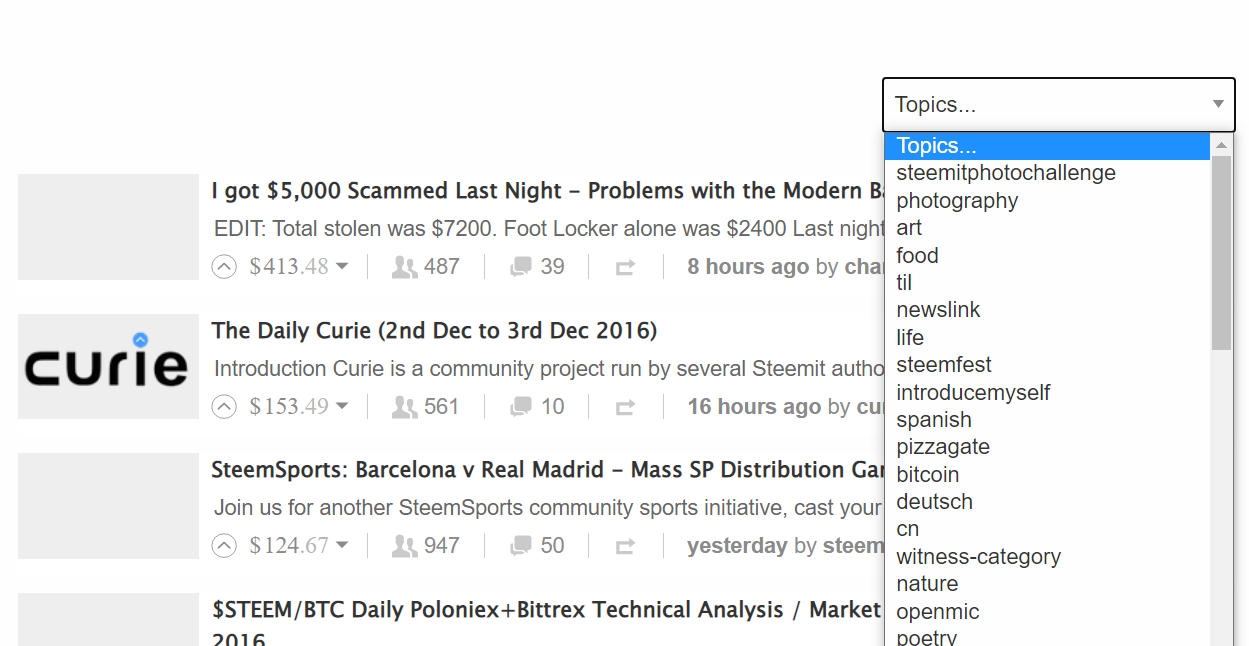Click the '8 hours ago' timestamp
The height and width of the screenshot is (646, 1249).
click(748, 267)
